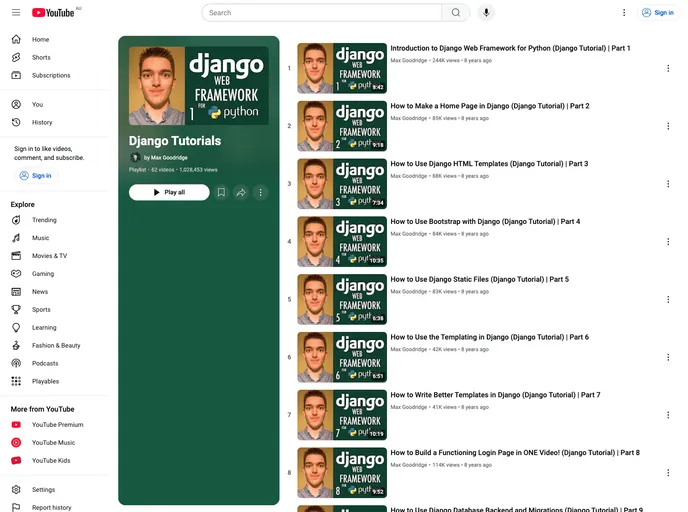
Task: Click the Play all button
Action: pyautogui.click(x=169, y=192)
